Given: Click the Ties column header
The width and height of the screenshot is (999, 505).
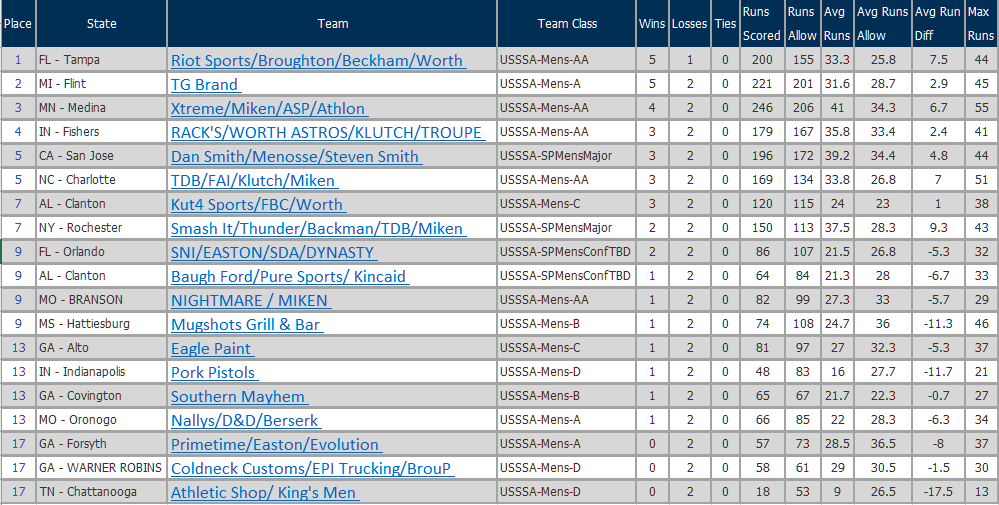Looking at the screenshot, I should (x=725, y=24).
